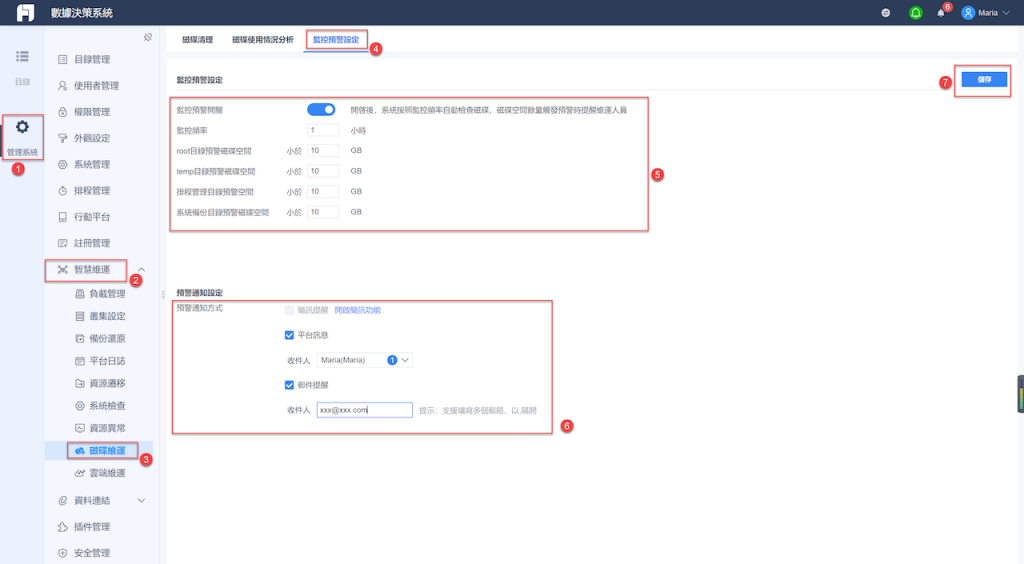Check the 簡訊提醒 checkbox
Screen dimensions: 1024x564
pos(289,310)
